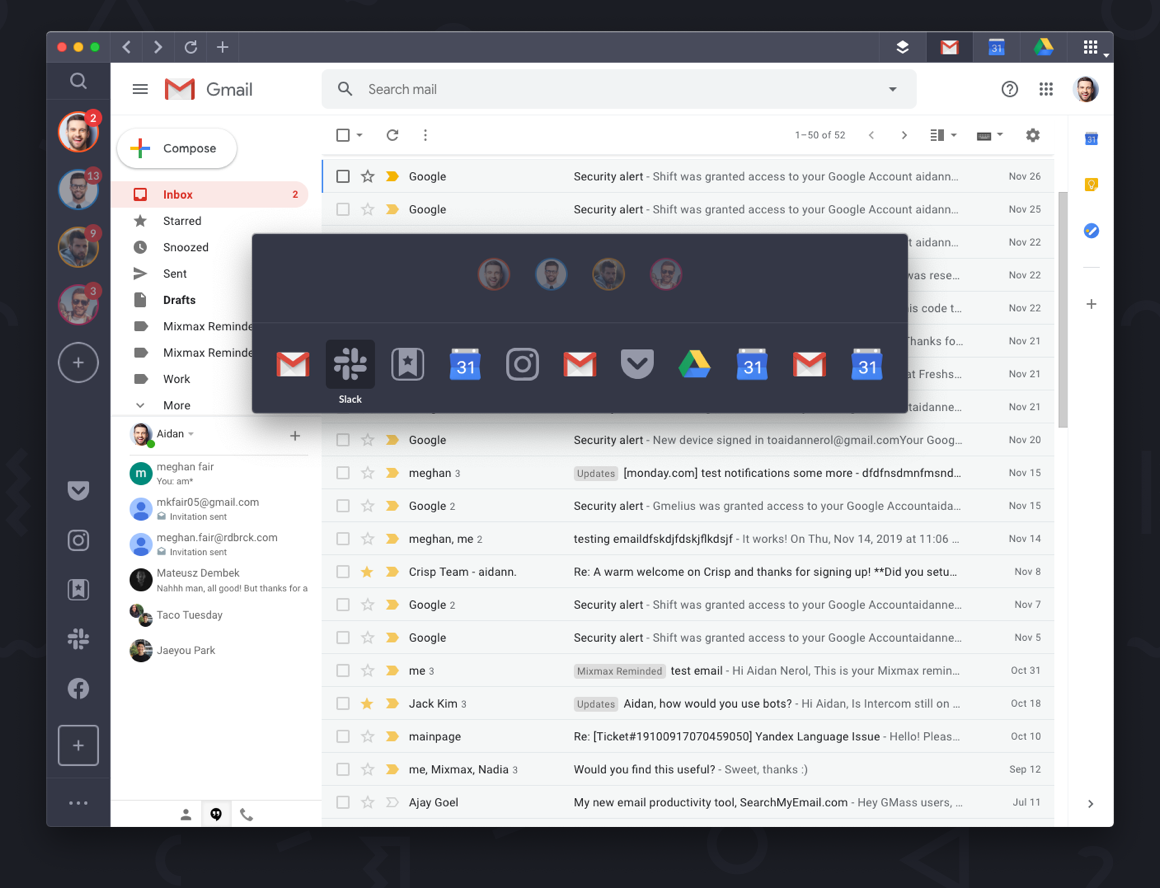Go back with the browser back arrow

coord(127,47)
